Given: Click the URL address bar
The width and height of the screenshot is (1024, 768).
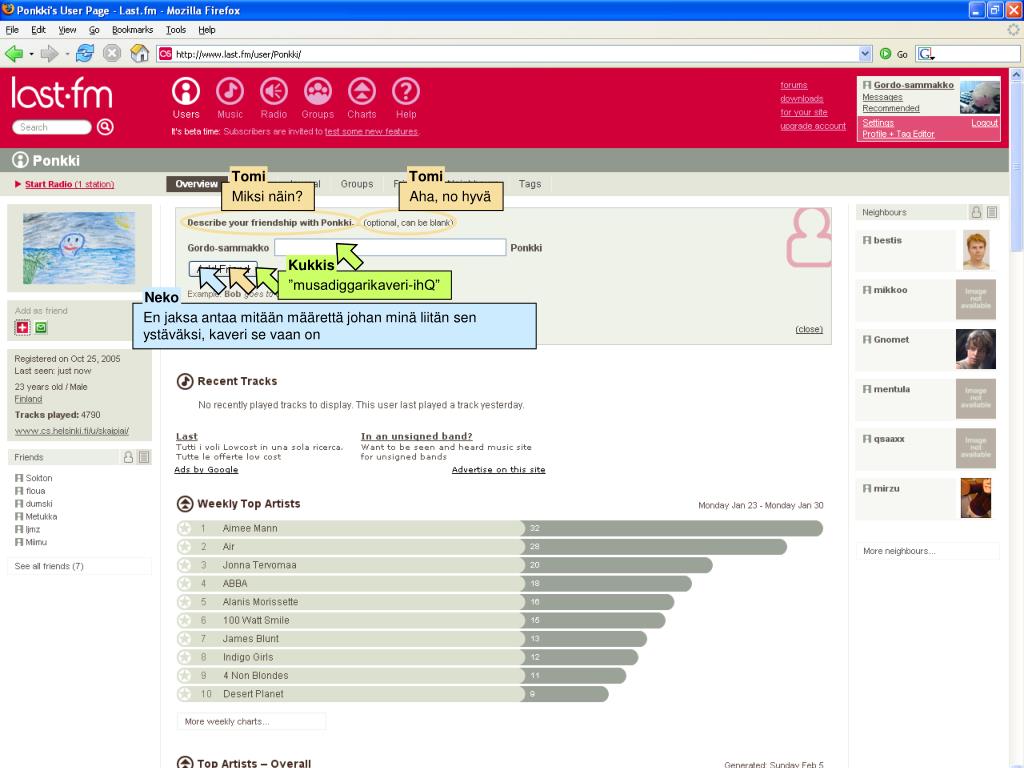Looking at the screenshot, I should coord(507,54).
